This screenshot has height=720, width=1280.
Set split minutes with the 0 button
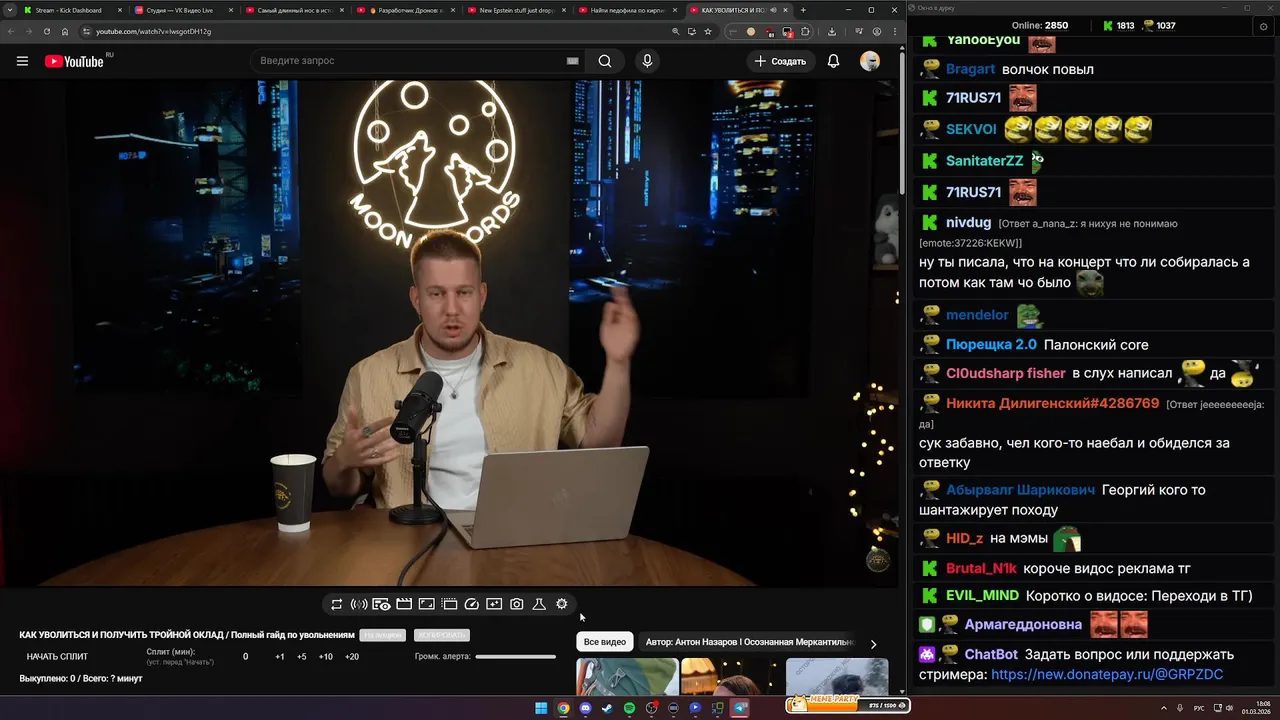pos(246,657)
